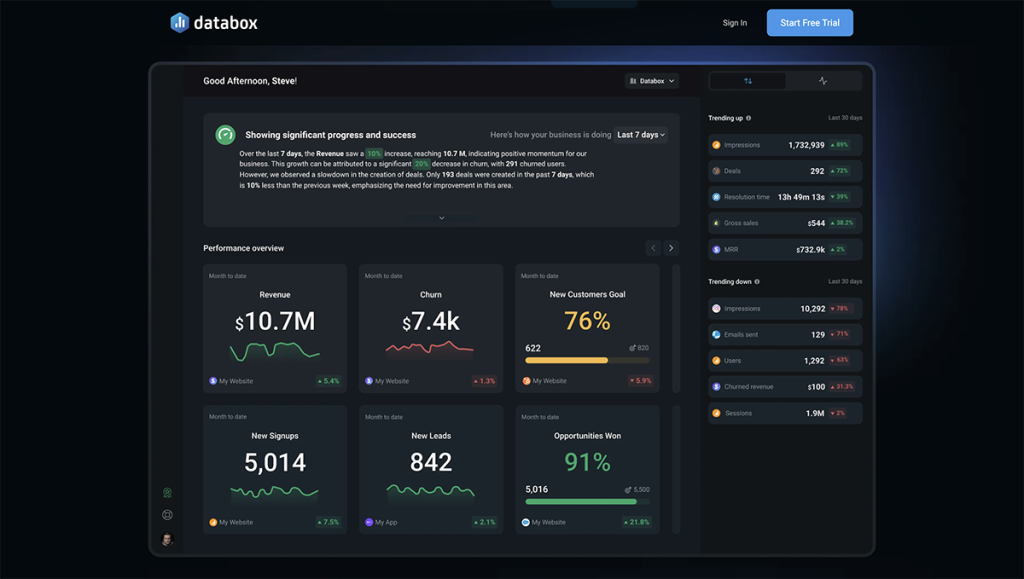Open the help lifebuoy icon in sidebar
This screenshot has height=579, width=1024.
(x=167, y=515)
